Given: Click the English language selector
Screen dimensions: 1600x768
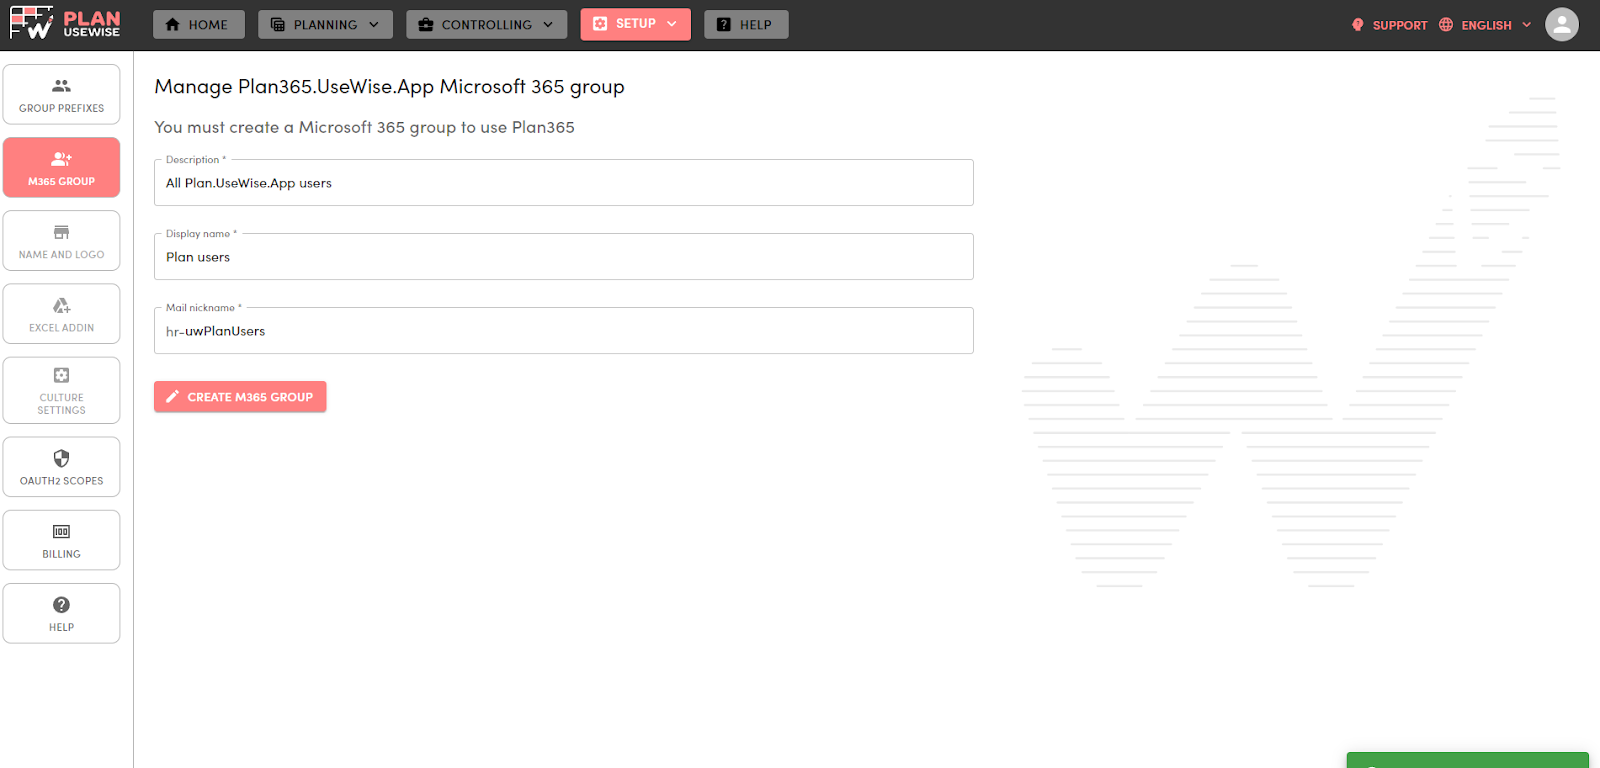Looking at the screenshot, I should pos(1485,25).
